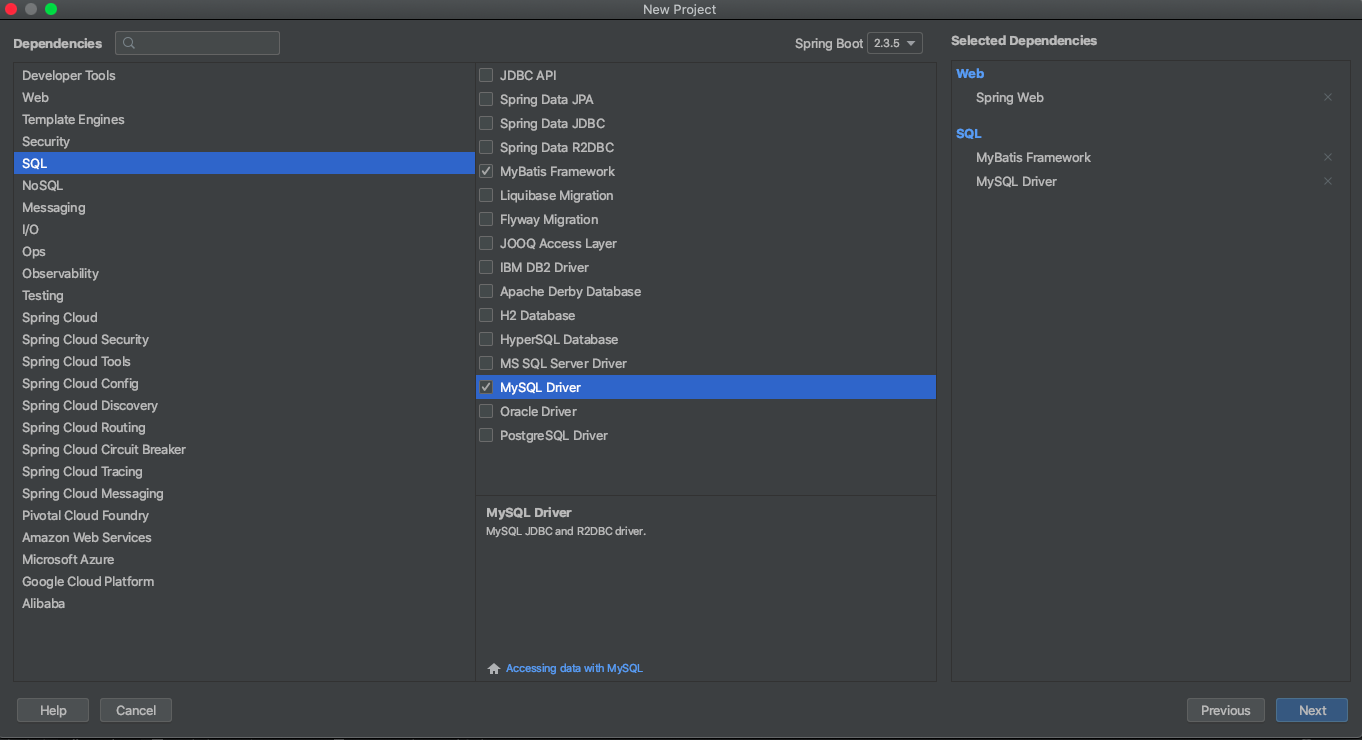
Task: Click the Help button
Action: (53, 710)
